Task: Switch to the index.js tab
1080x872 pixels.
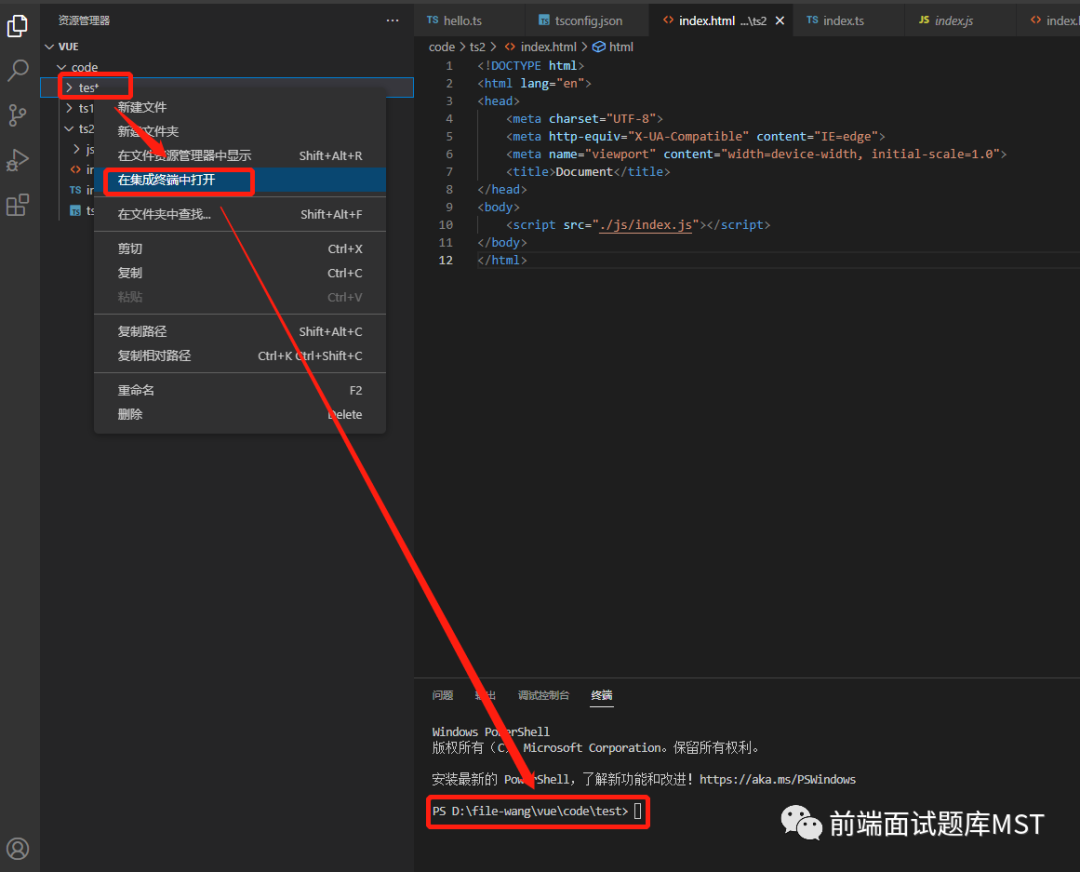Action: click(x=960, y=21)
